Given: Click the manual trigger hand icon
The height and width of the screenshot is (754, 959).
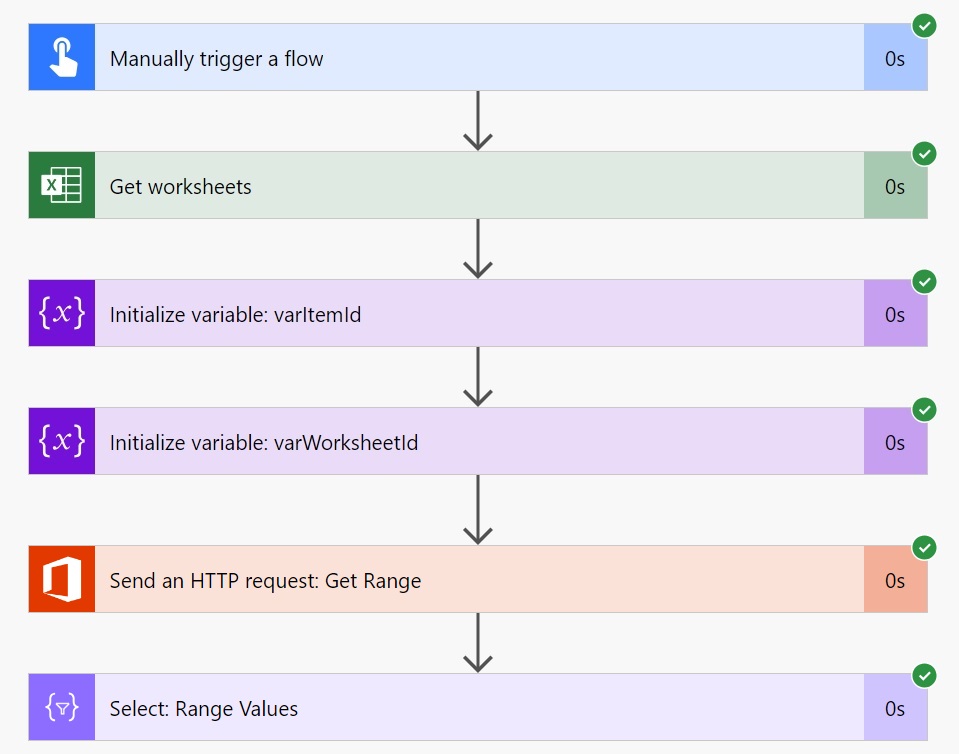Looking at the screenshot, I should pyautogui.click(x=62, y=57).
